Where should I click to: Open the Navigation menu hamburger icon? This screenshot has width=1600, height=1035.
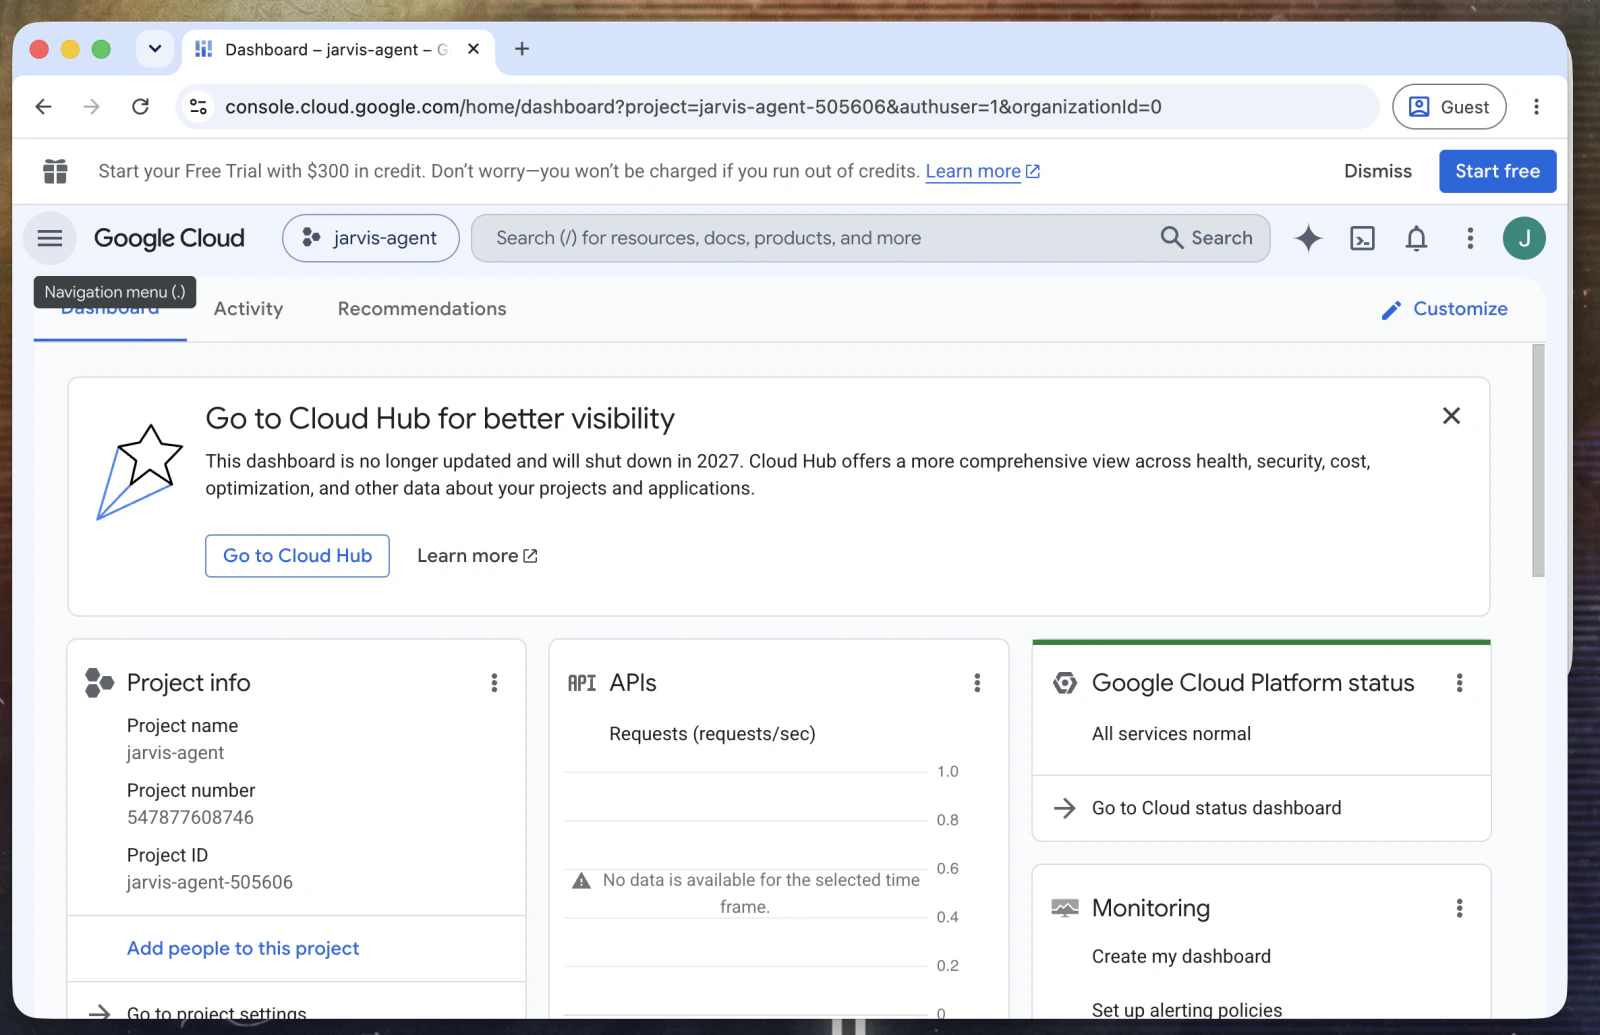[x=50, y=238]
